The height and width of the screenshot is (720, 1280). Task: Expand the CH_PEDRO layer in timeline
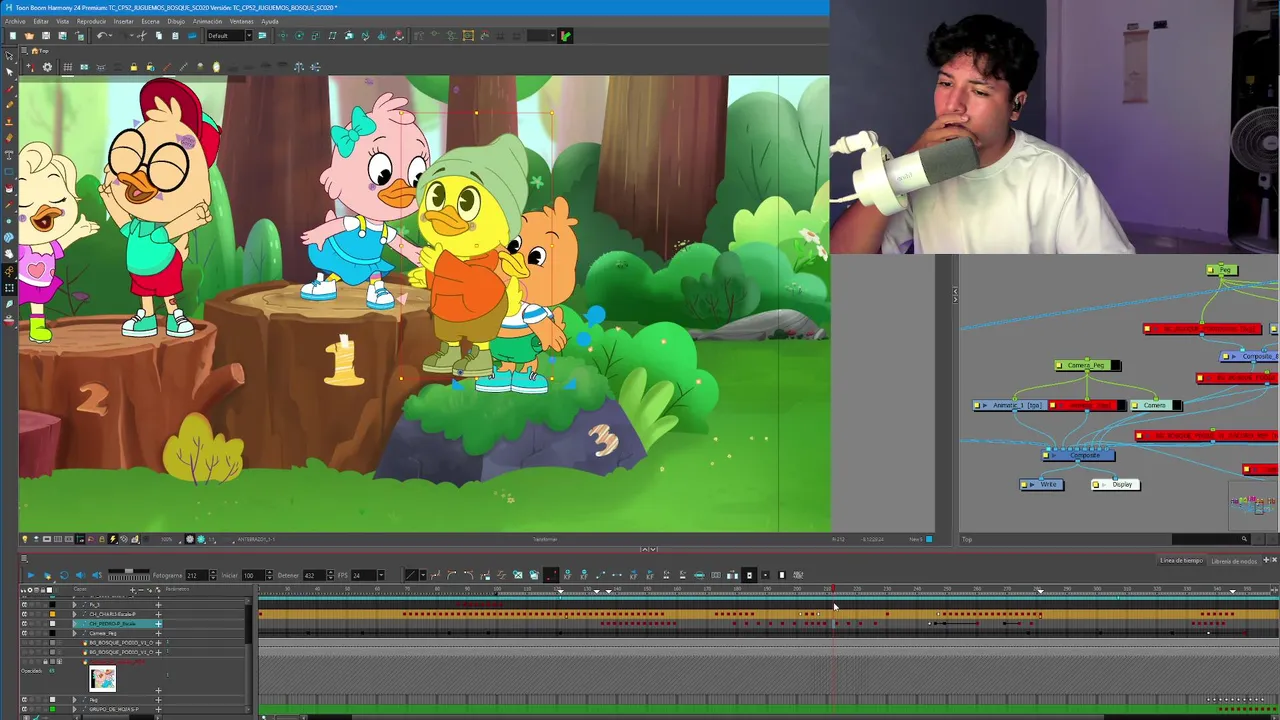click(x=74, y=624)
